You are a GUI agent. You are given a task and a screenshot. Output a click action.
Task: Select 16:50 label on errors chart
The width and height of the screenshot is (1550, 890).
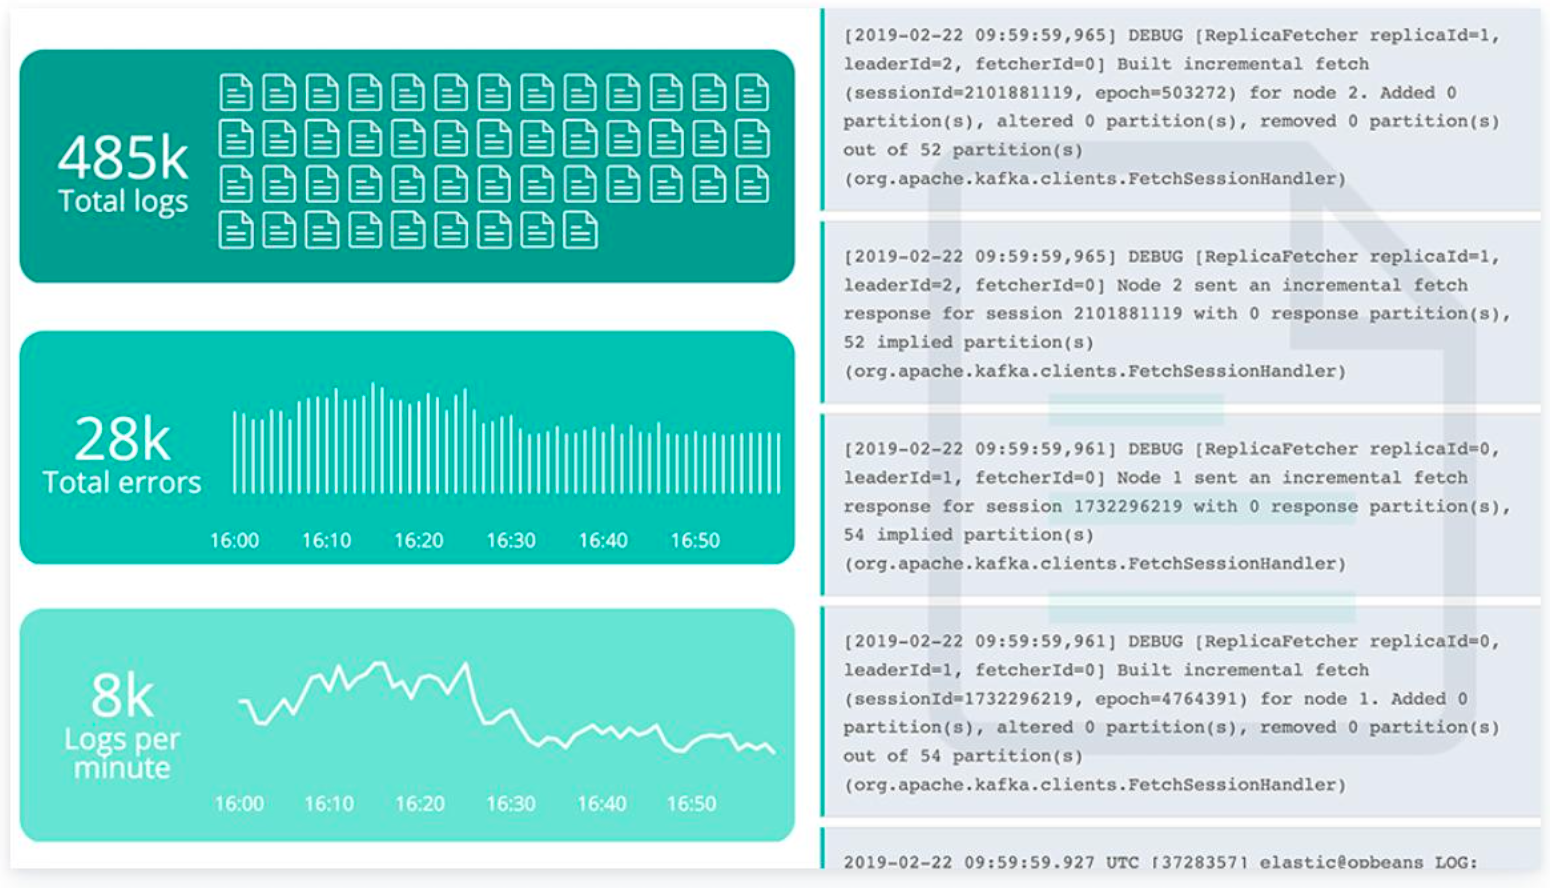(695, 541)
